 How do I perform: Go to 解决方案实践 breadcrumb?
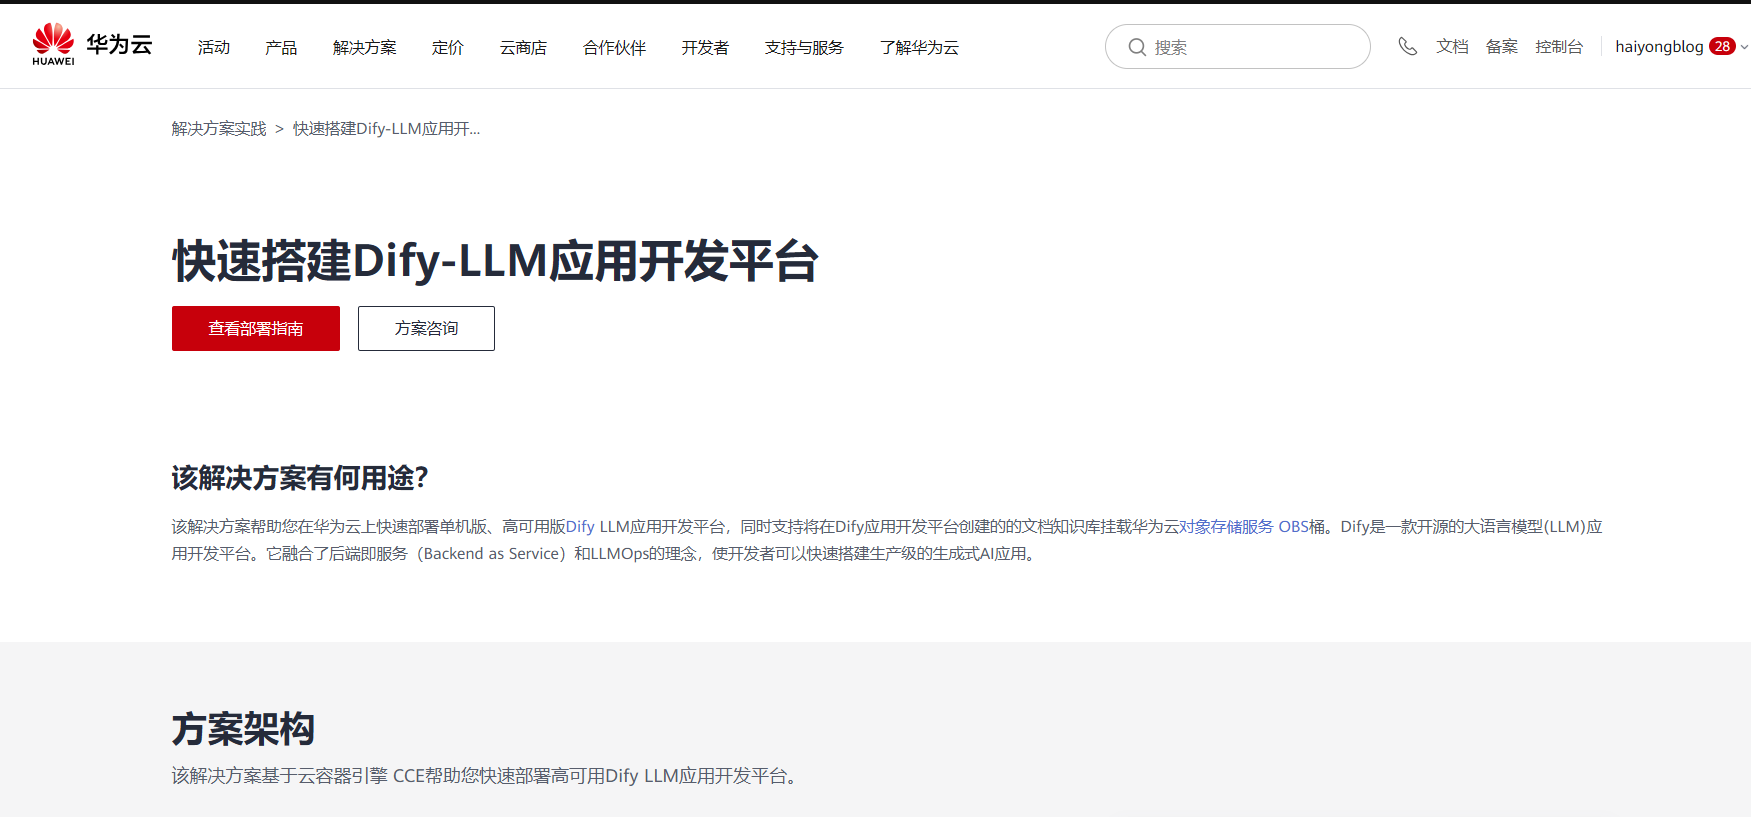click(219, 129)
